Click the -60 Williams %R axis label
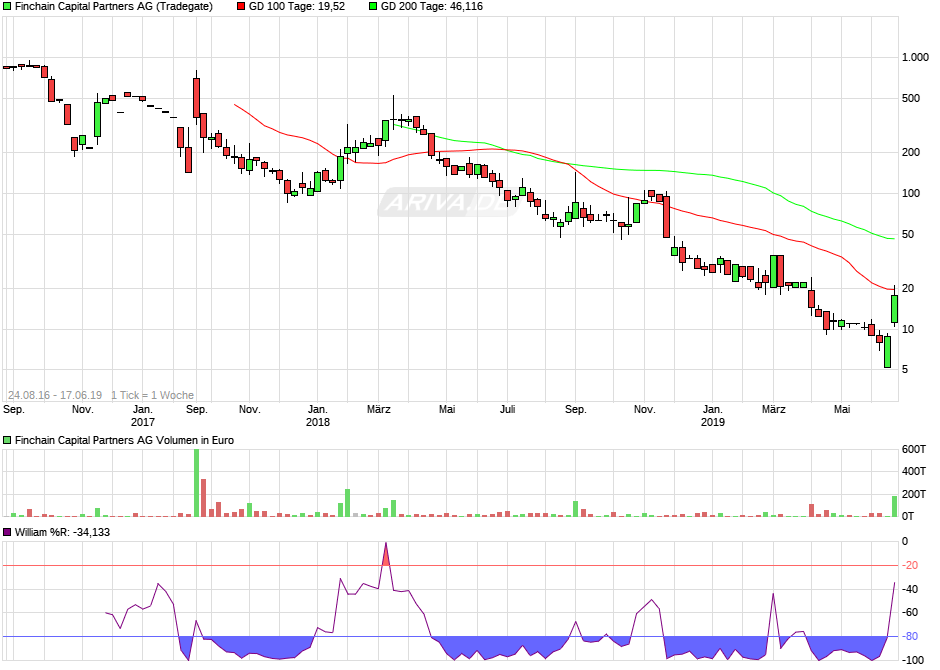940x670 pixels. click(911, 612)
